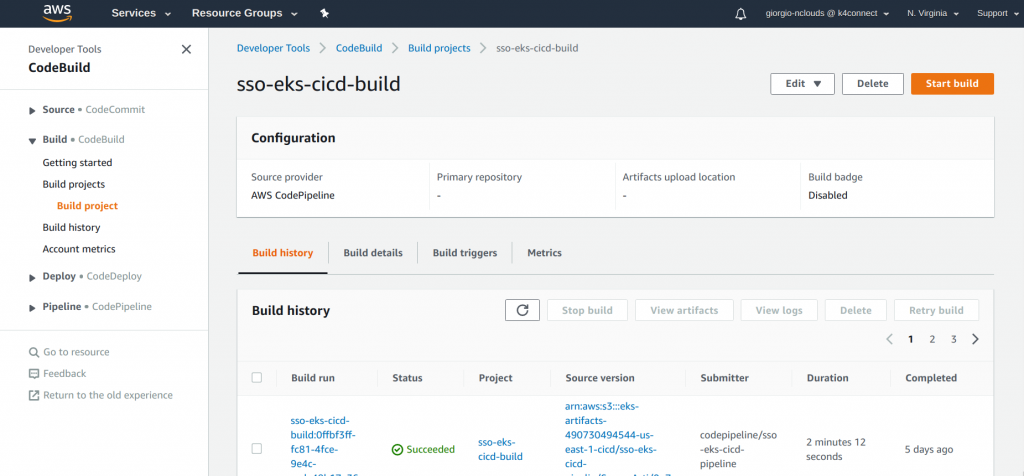Viewport: 1024px width, 476px height.
Task: Click the Feedback link
Action: click(x=65, y=373)
